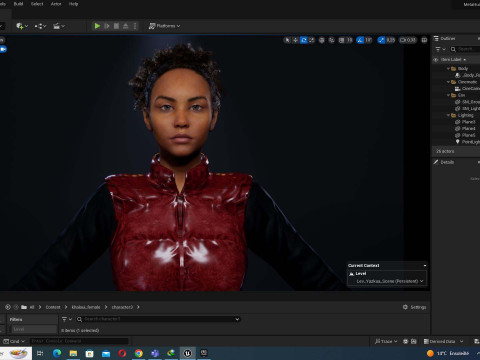The image size is (480, 360).
Task: Select Plane3 in Outliner
Action: pyautogui.click(x=468, y=122)
